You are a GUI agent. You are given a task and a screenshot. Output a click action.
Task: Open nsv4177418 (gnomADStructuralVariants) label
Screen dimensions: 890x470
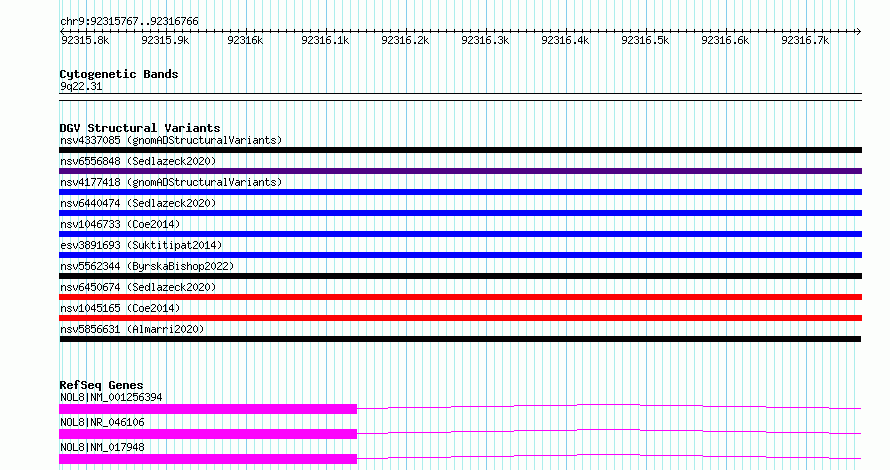coord(171,182)
